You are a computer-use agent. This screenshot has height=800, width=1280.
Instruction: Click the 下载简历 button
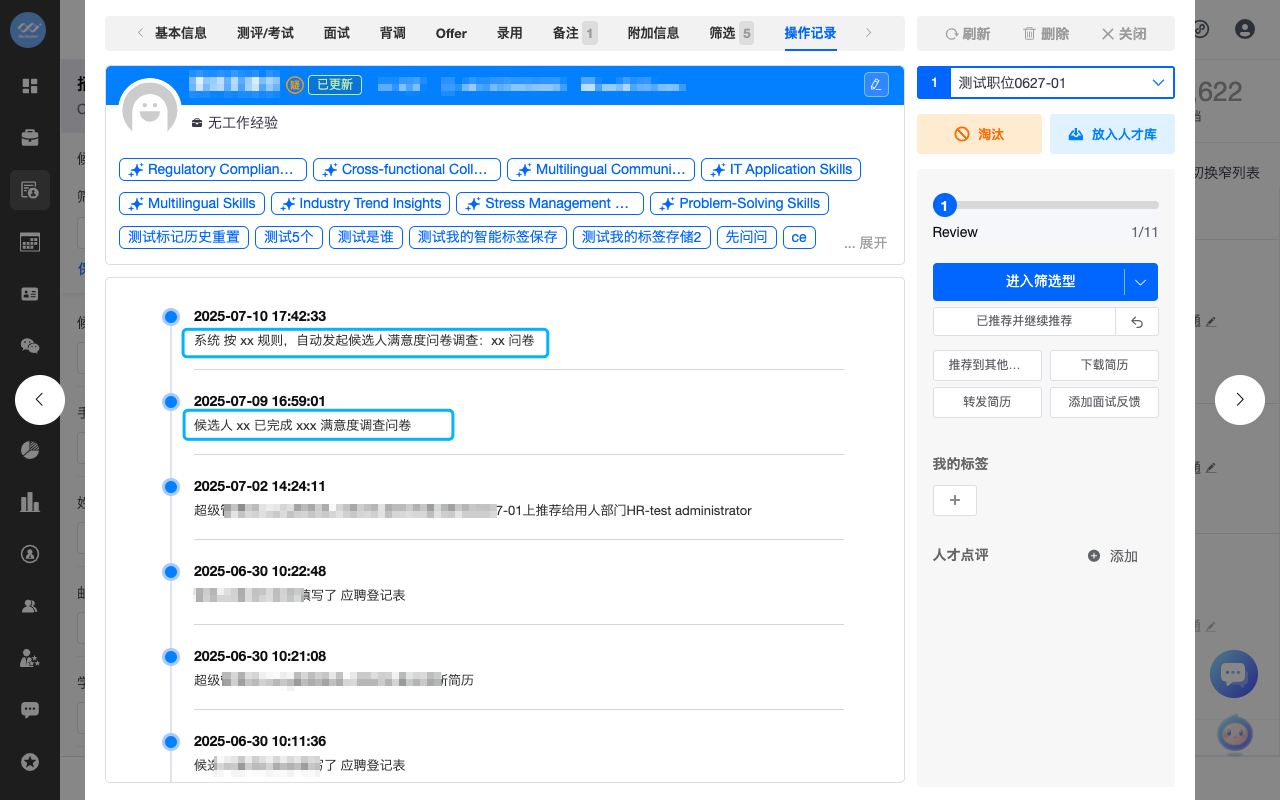[x=1104, y=365]
